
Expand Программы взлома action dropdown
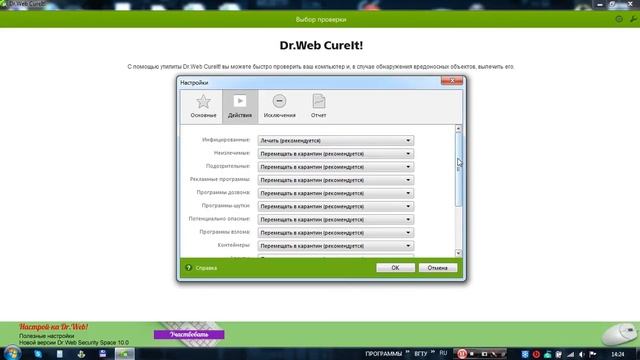pyautogui.click(x=336, y=233)
